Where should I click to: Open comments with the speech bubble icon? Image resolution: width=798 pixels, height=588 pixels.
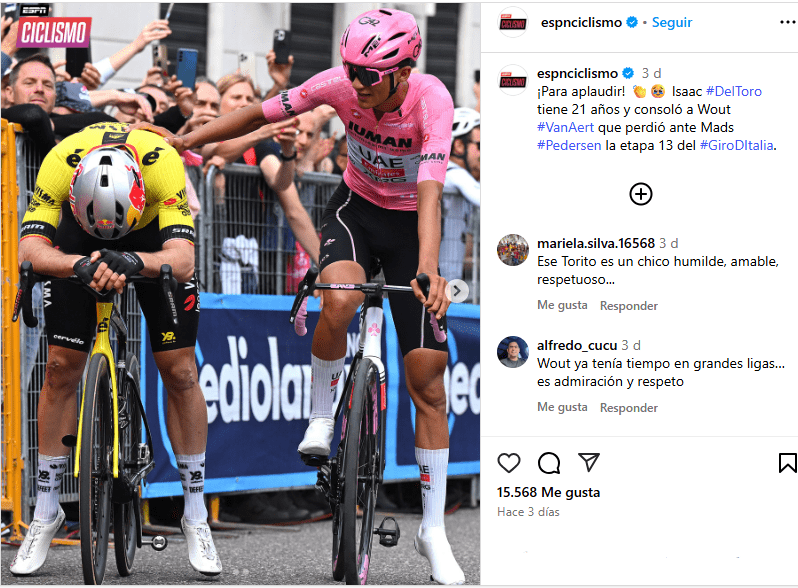(x=549, y=463)
